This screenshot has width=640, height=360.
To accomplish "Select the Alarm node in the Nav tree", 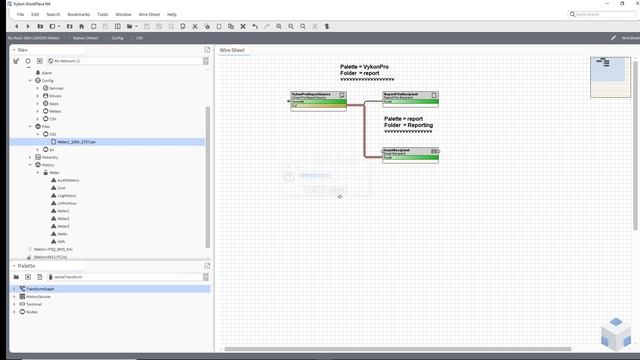I will tap(47, 73).
